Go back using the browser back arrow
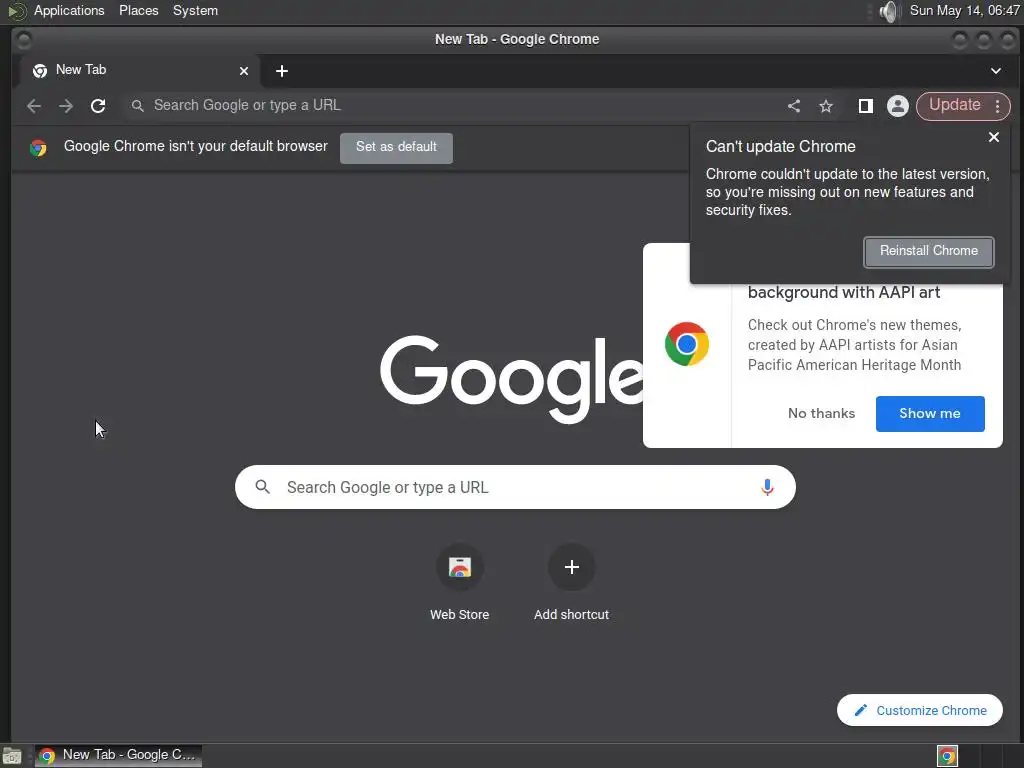This screenshot has width=1024, height=768. coord(34,106)
